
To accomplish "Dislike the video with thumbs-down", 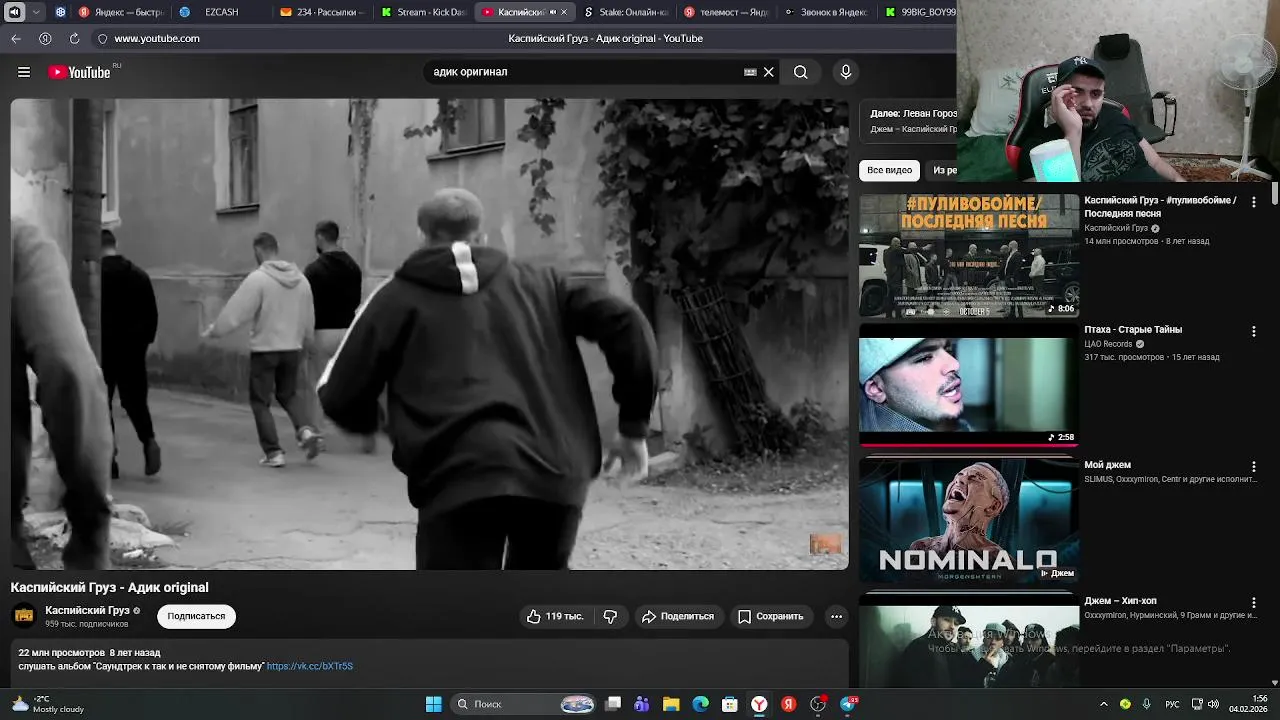I will click(x=610, y=616).
